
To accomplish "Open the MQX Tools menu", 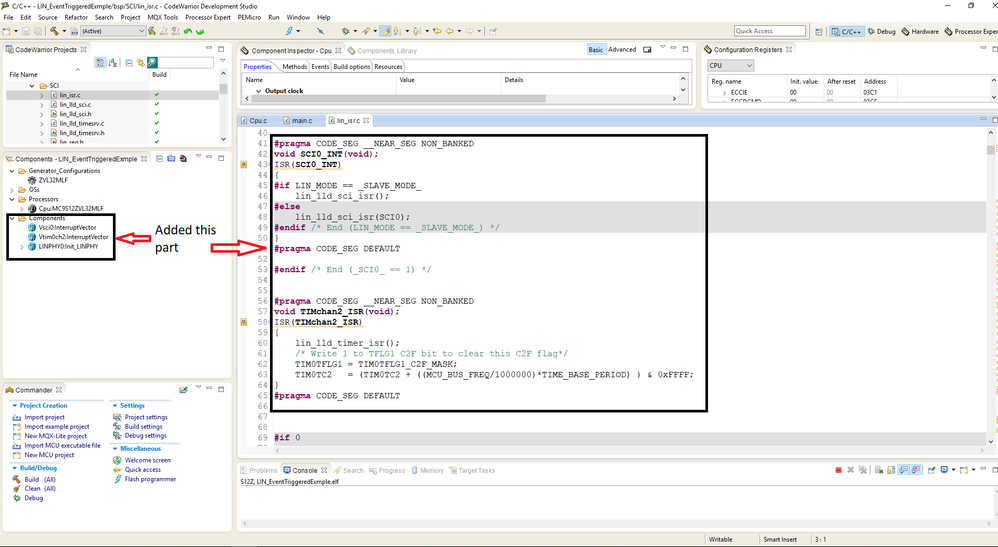I will coord(163,17).
